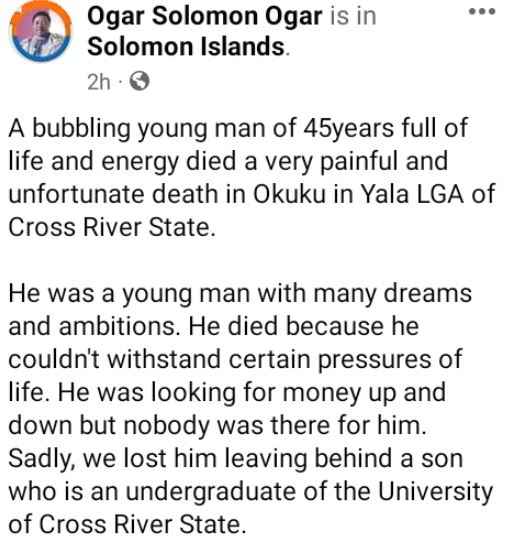Click the word 'Okuku' in the post

point(289,194)
